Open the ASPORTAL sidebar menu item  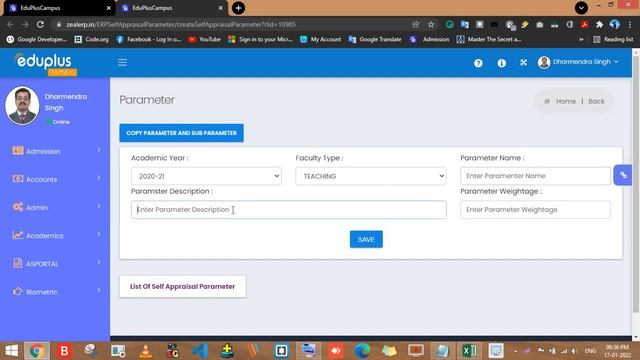(55, 264)
